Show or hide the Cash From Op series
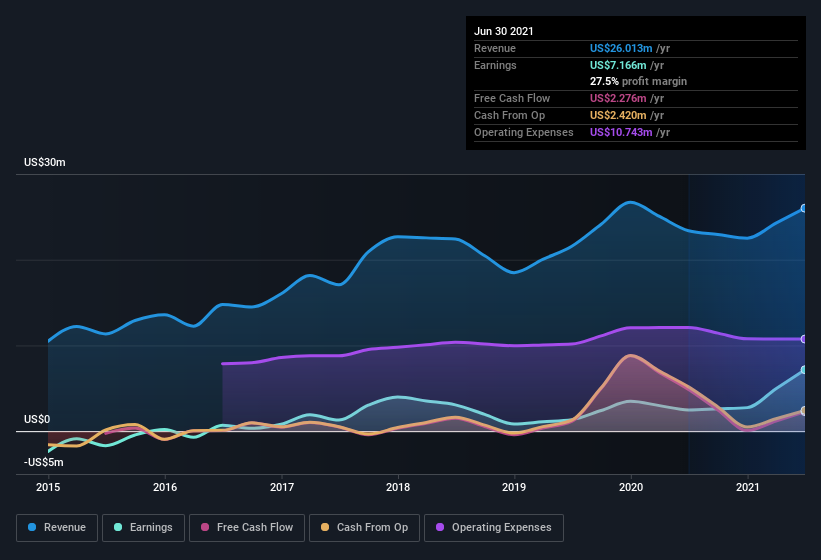The width and height of the screenshot is (821, 560). click(x=362, y=527)
